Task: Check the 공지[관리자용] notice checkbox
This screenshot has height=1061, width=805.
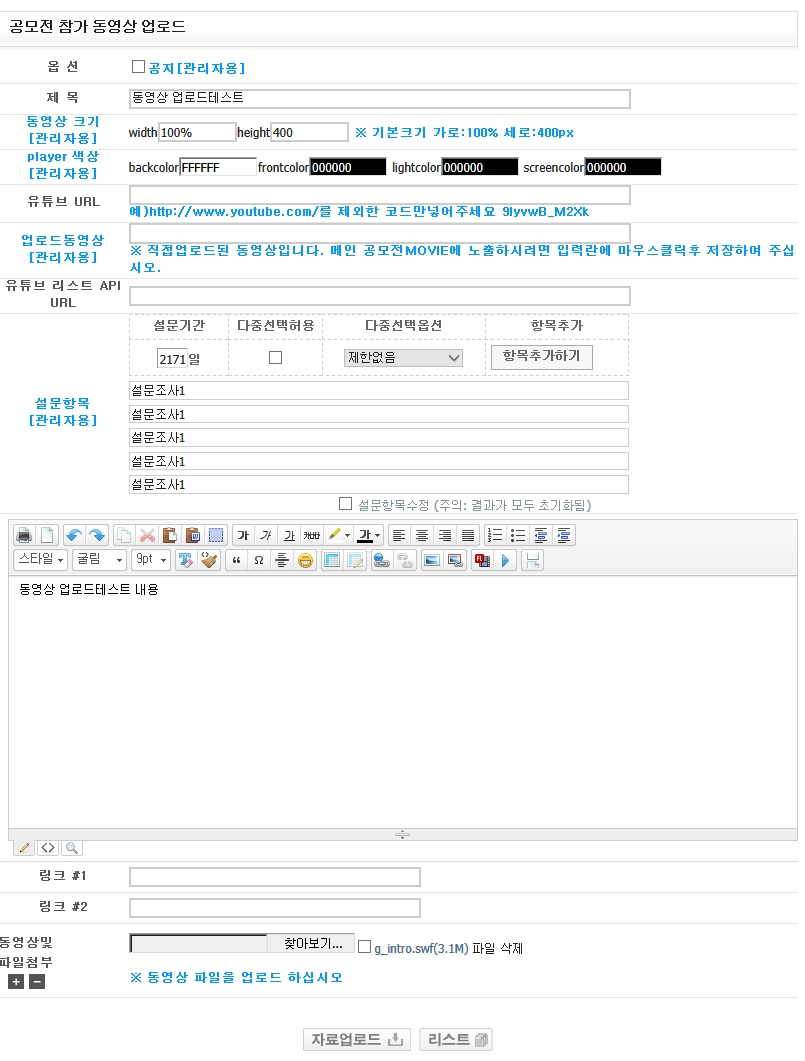Action: click(x=138, y=66)
